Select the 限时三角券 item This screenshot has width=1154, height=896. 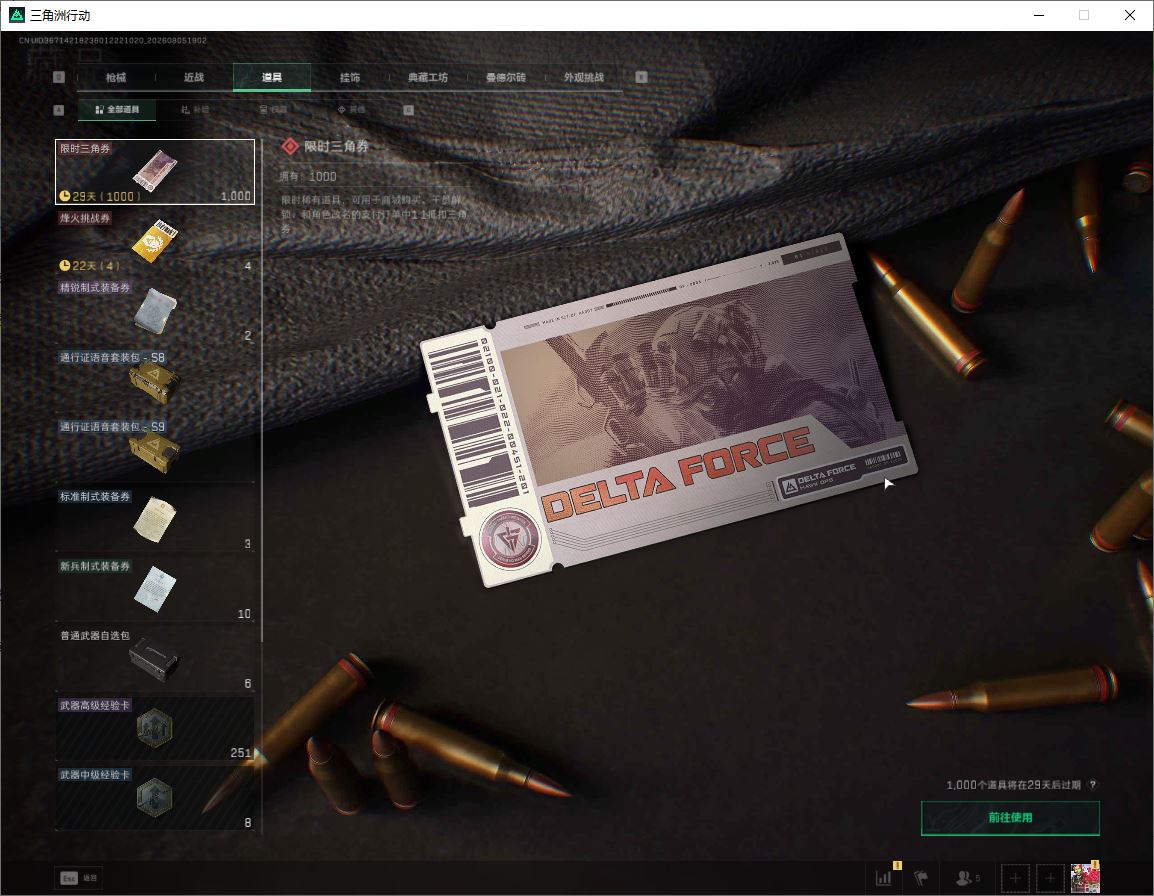[x=155, y=172]
